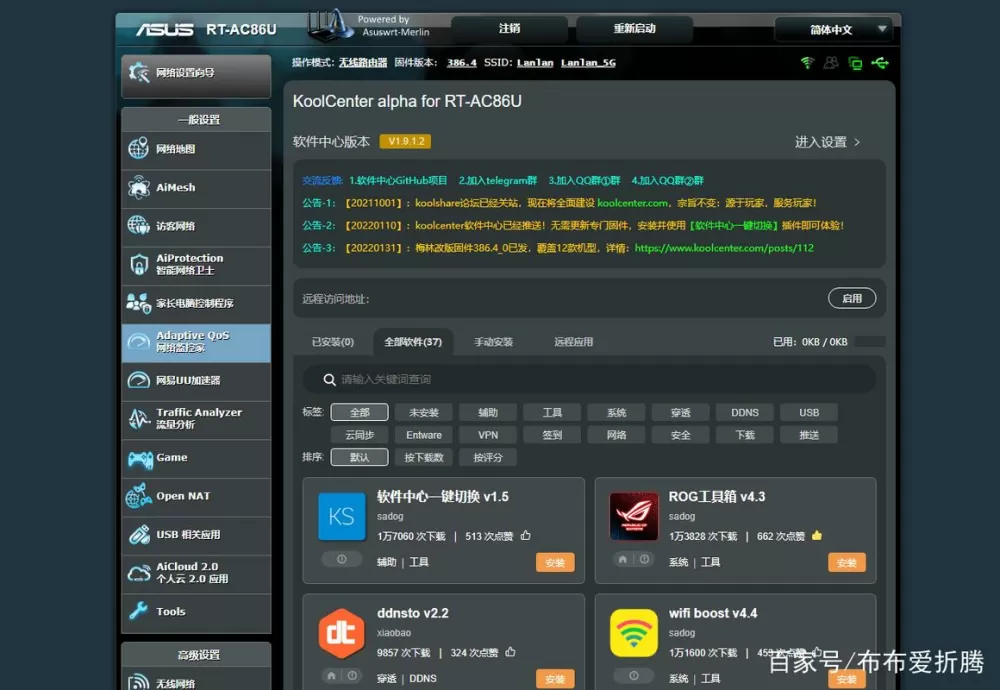Sort by 默认 order

coord(360,457)
